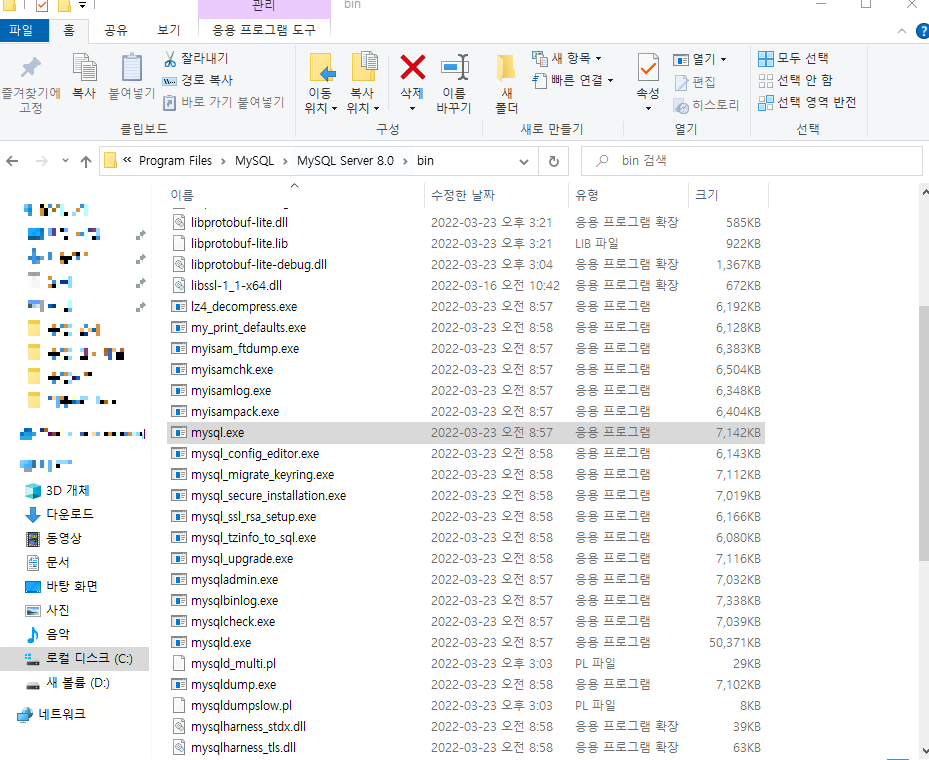This screenshot has width=929, height=760.
Task: Select 새 볼륨 (D:) drive
Action: pyautogui.click(x=68, y=683)
